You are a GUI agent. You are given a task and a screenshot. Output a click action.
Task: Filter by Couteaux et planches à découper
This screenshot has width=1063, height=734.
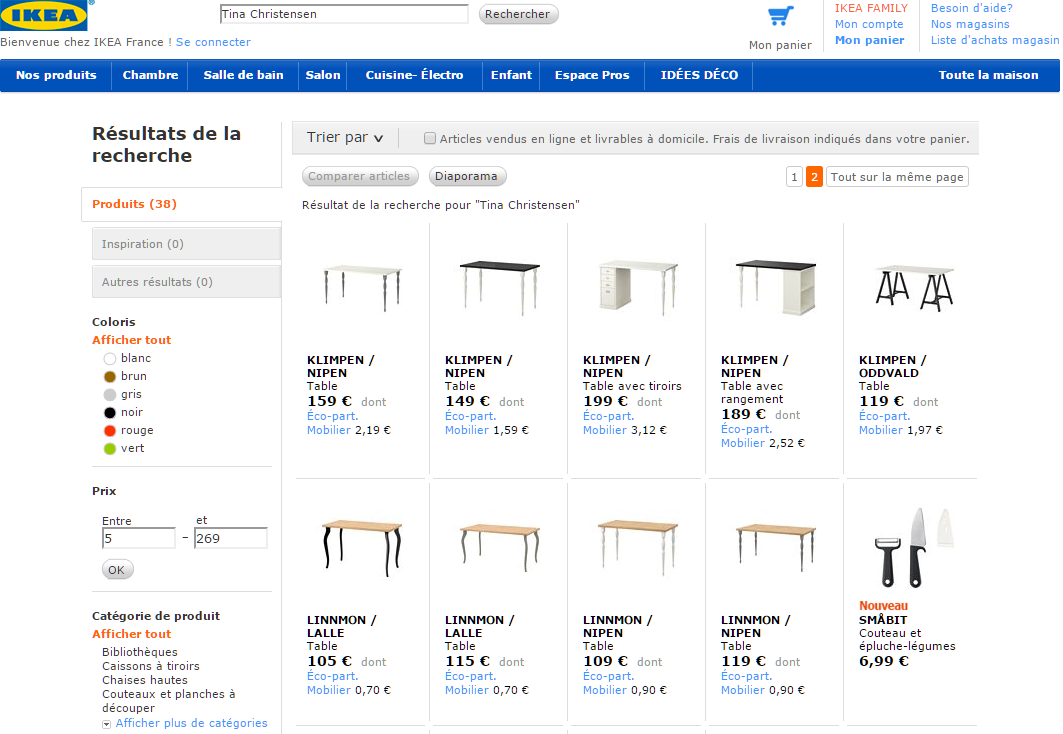pos(169,701)
